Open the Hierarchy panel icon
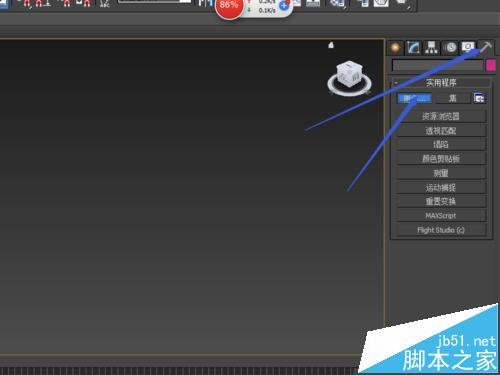Viewport: 500px width, 375px height. (431, 48)
